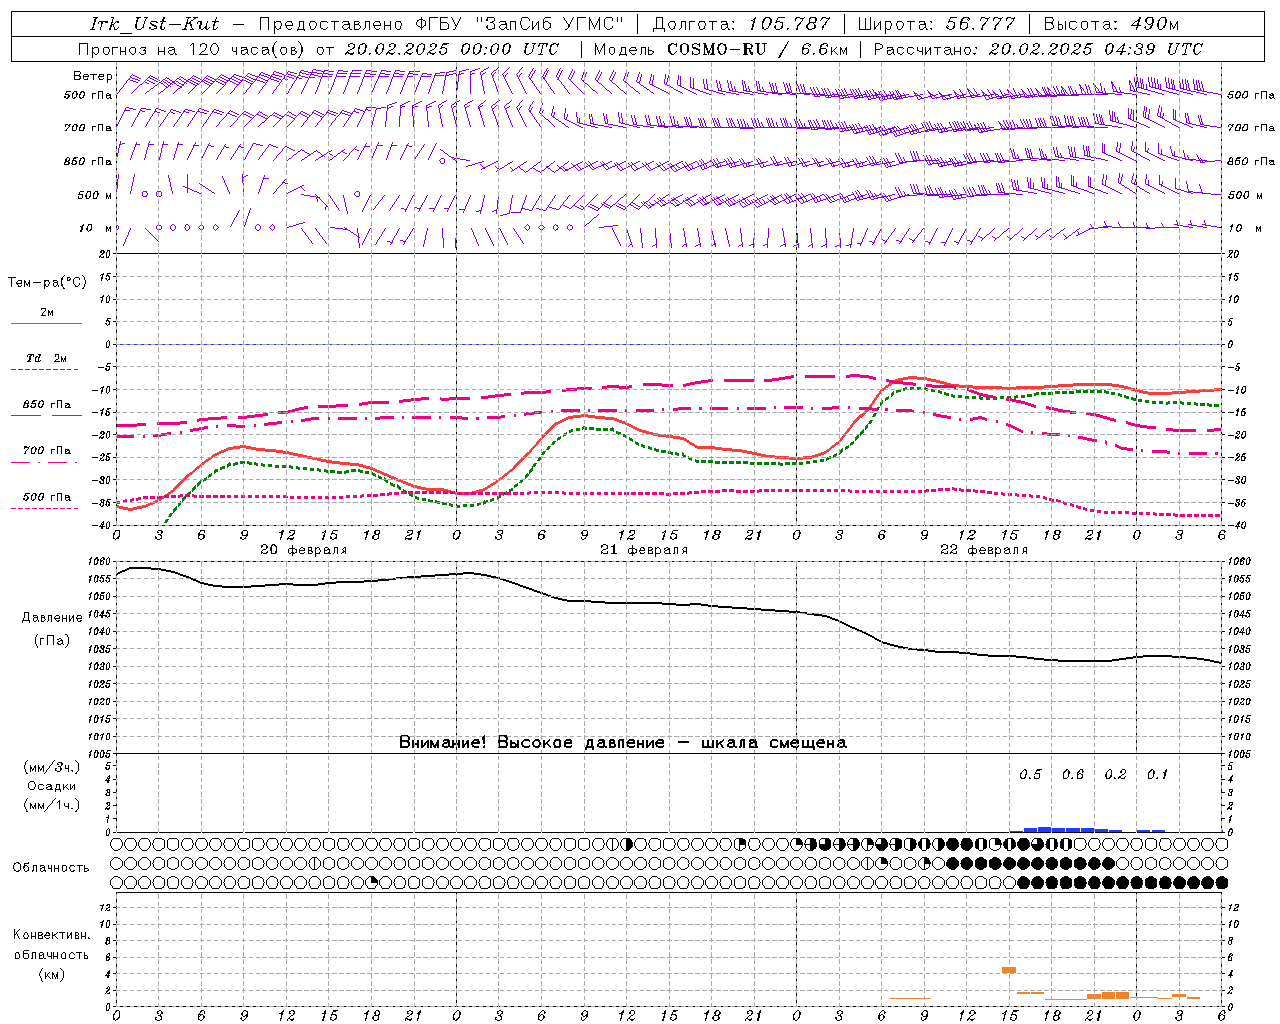
Task: Click the Конвективн. облачность (км) label
Action: [51, 954]
